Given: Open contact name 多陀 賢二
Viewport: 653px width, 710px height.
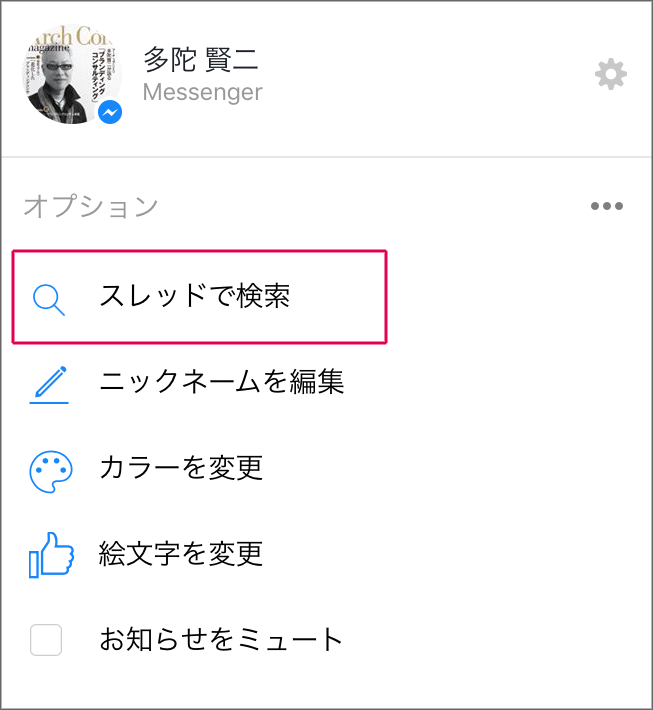Looking at the screenshot, I should 201,59.
